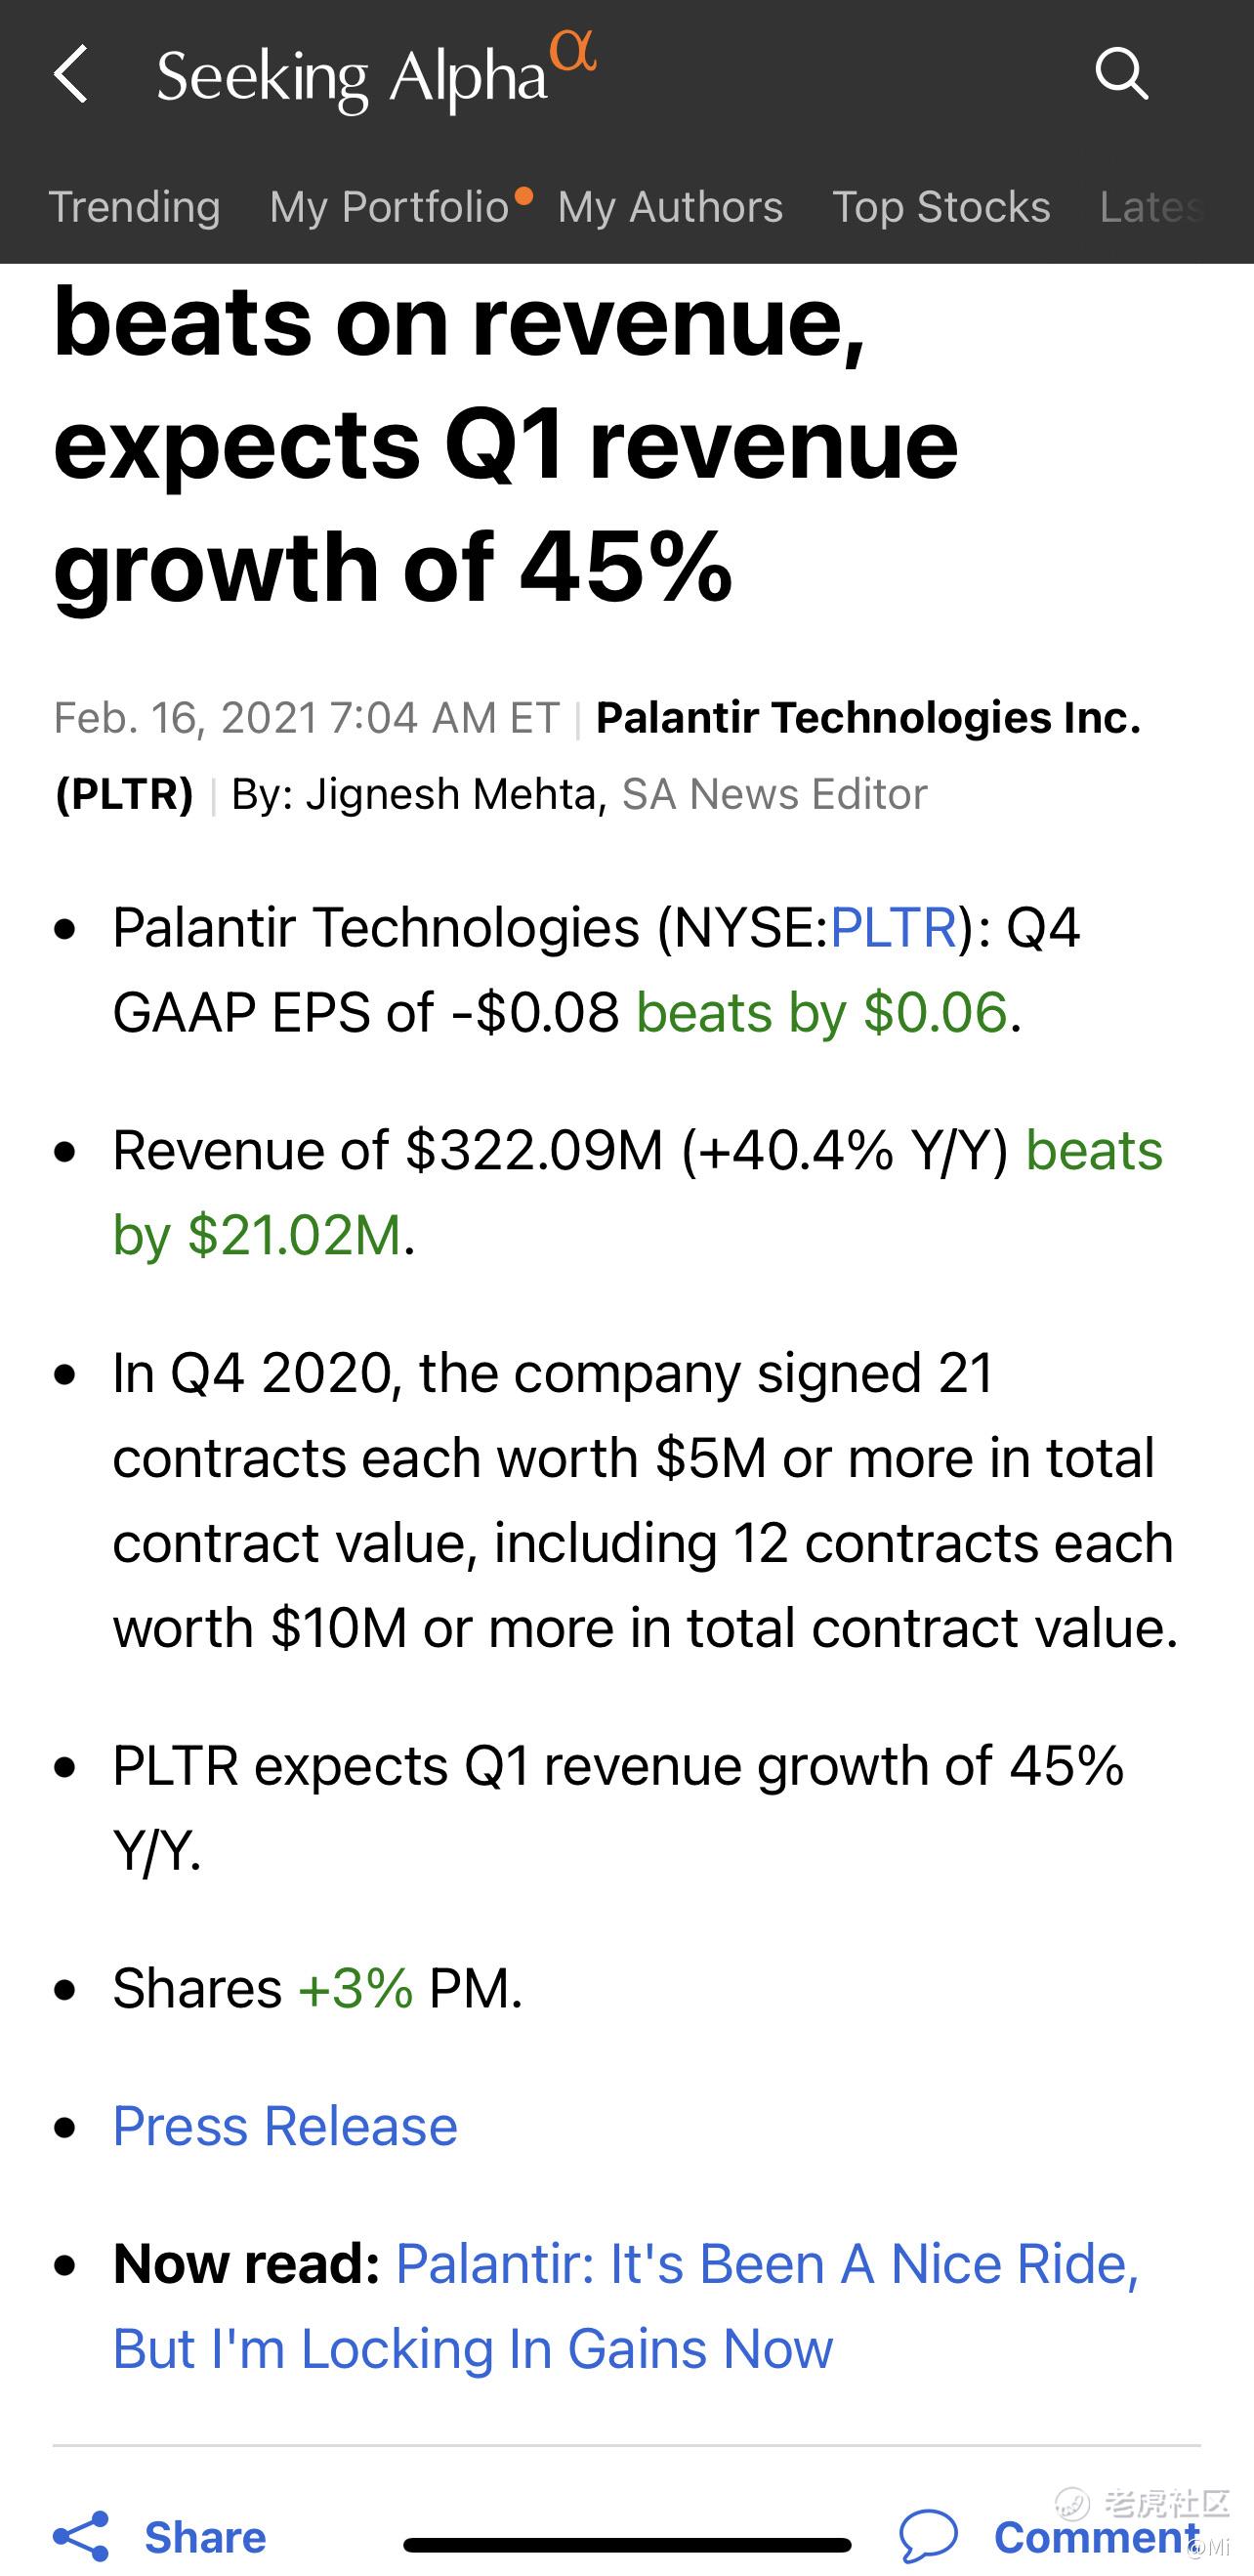
Task: Tap the share icon at bottom
Action: [x=81, y=2537]
